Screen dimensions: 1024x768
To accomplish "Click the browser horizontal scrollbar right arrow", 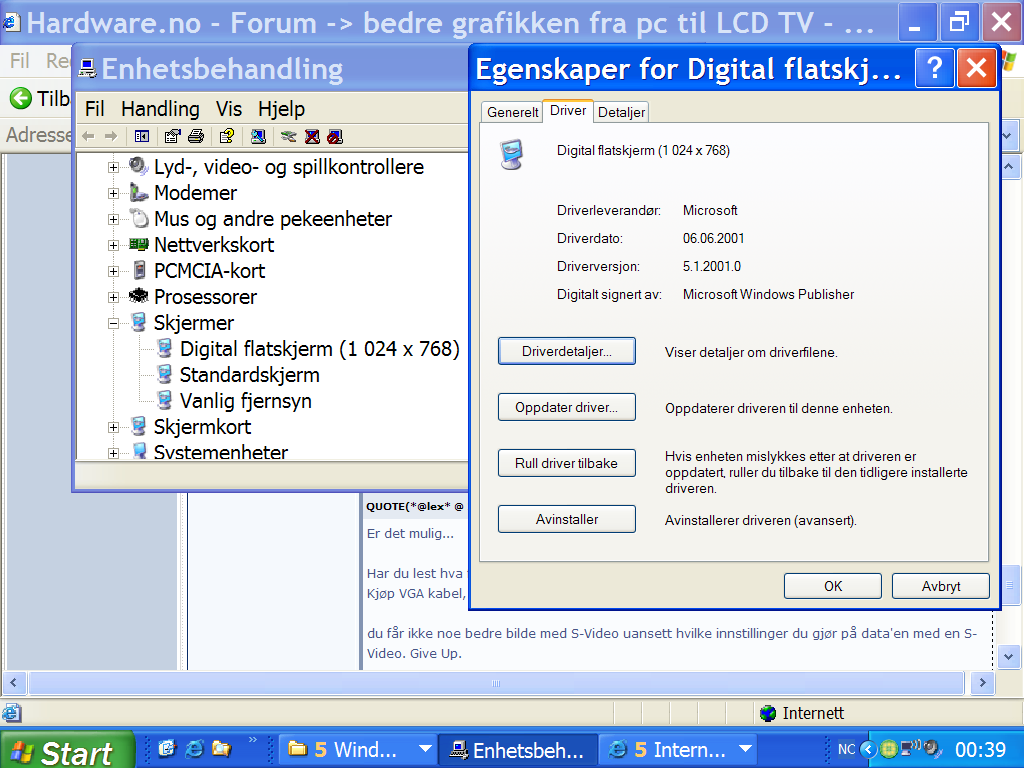I will coord(982,683).
